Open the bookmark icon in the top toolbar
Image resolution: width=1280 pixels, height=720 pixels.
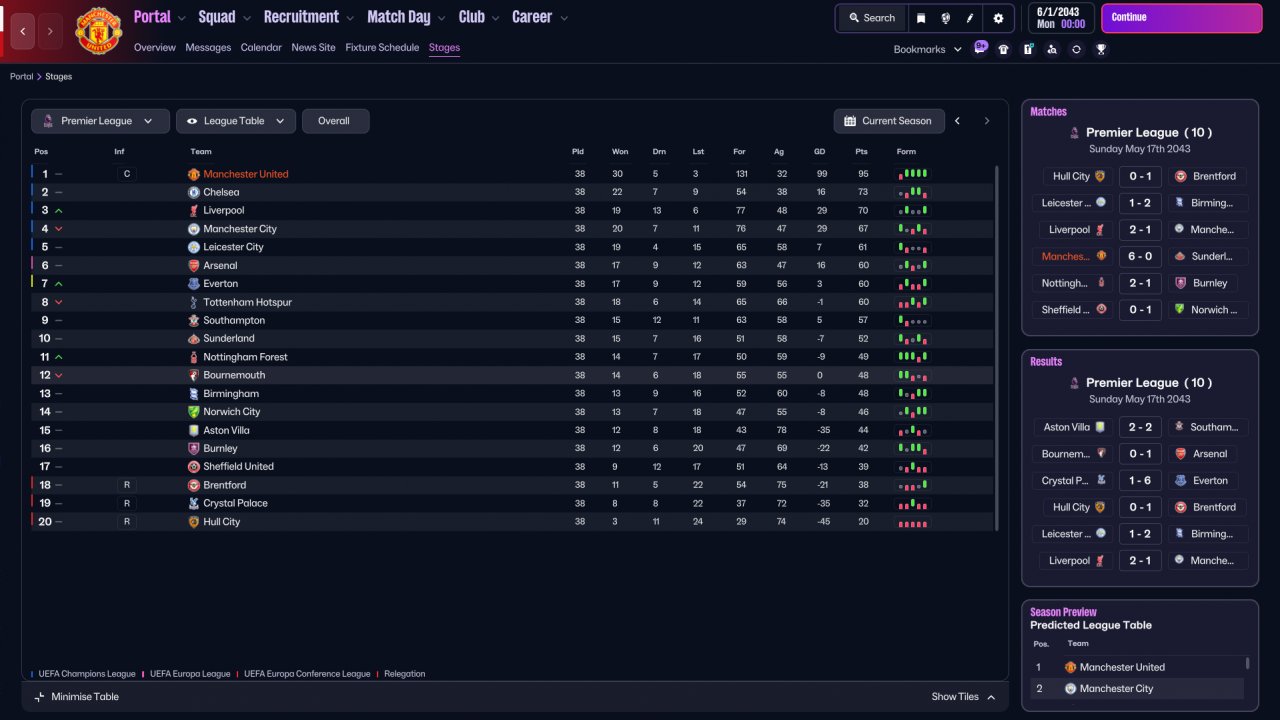click(x=921, y=18)
